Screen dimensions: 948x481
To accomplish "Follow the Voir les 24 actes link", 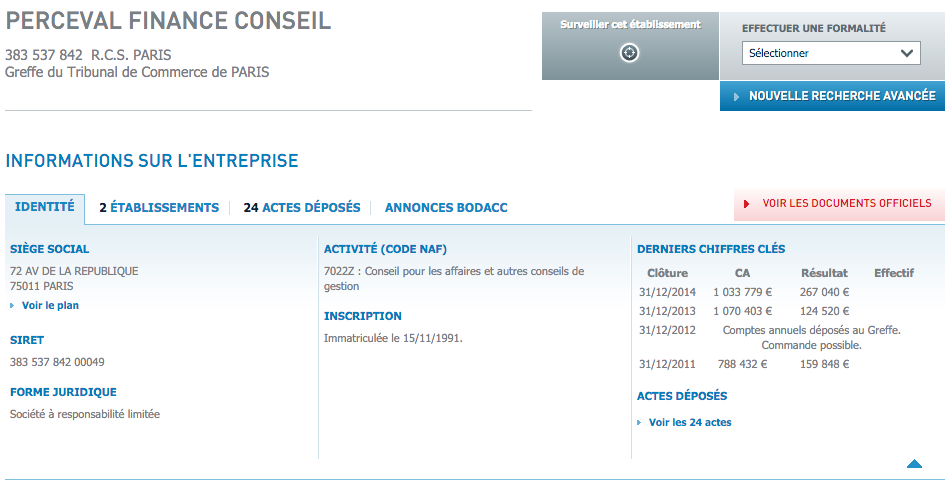I will [x=689, y=423].
